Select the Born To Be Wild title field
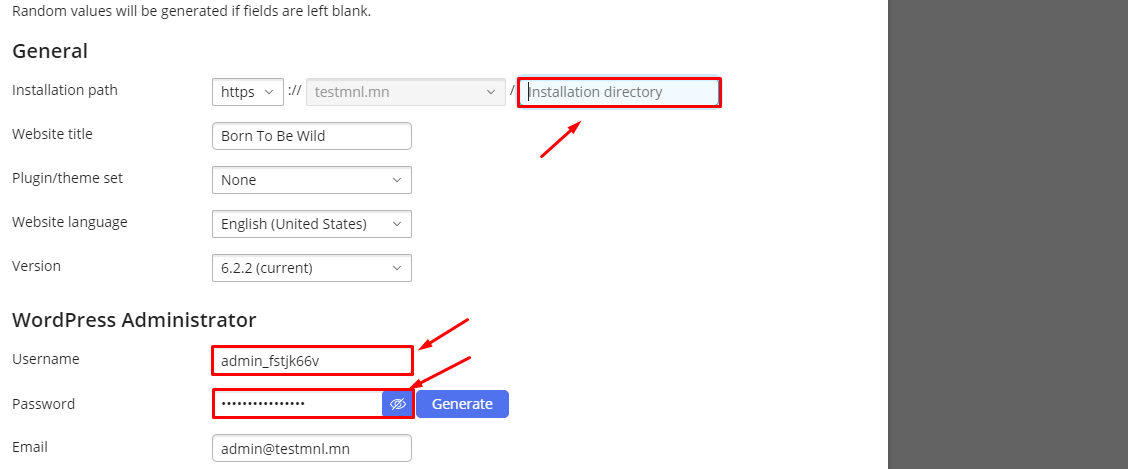The image size is (1128, 469). click(311, 136)
